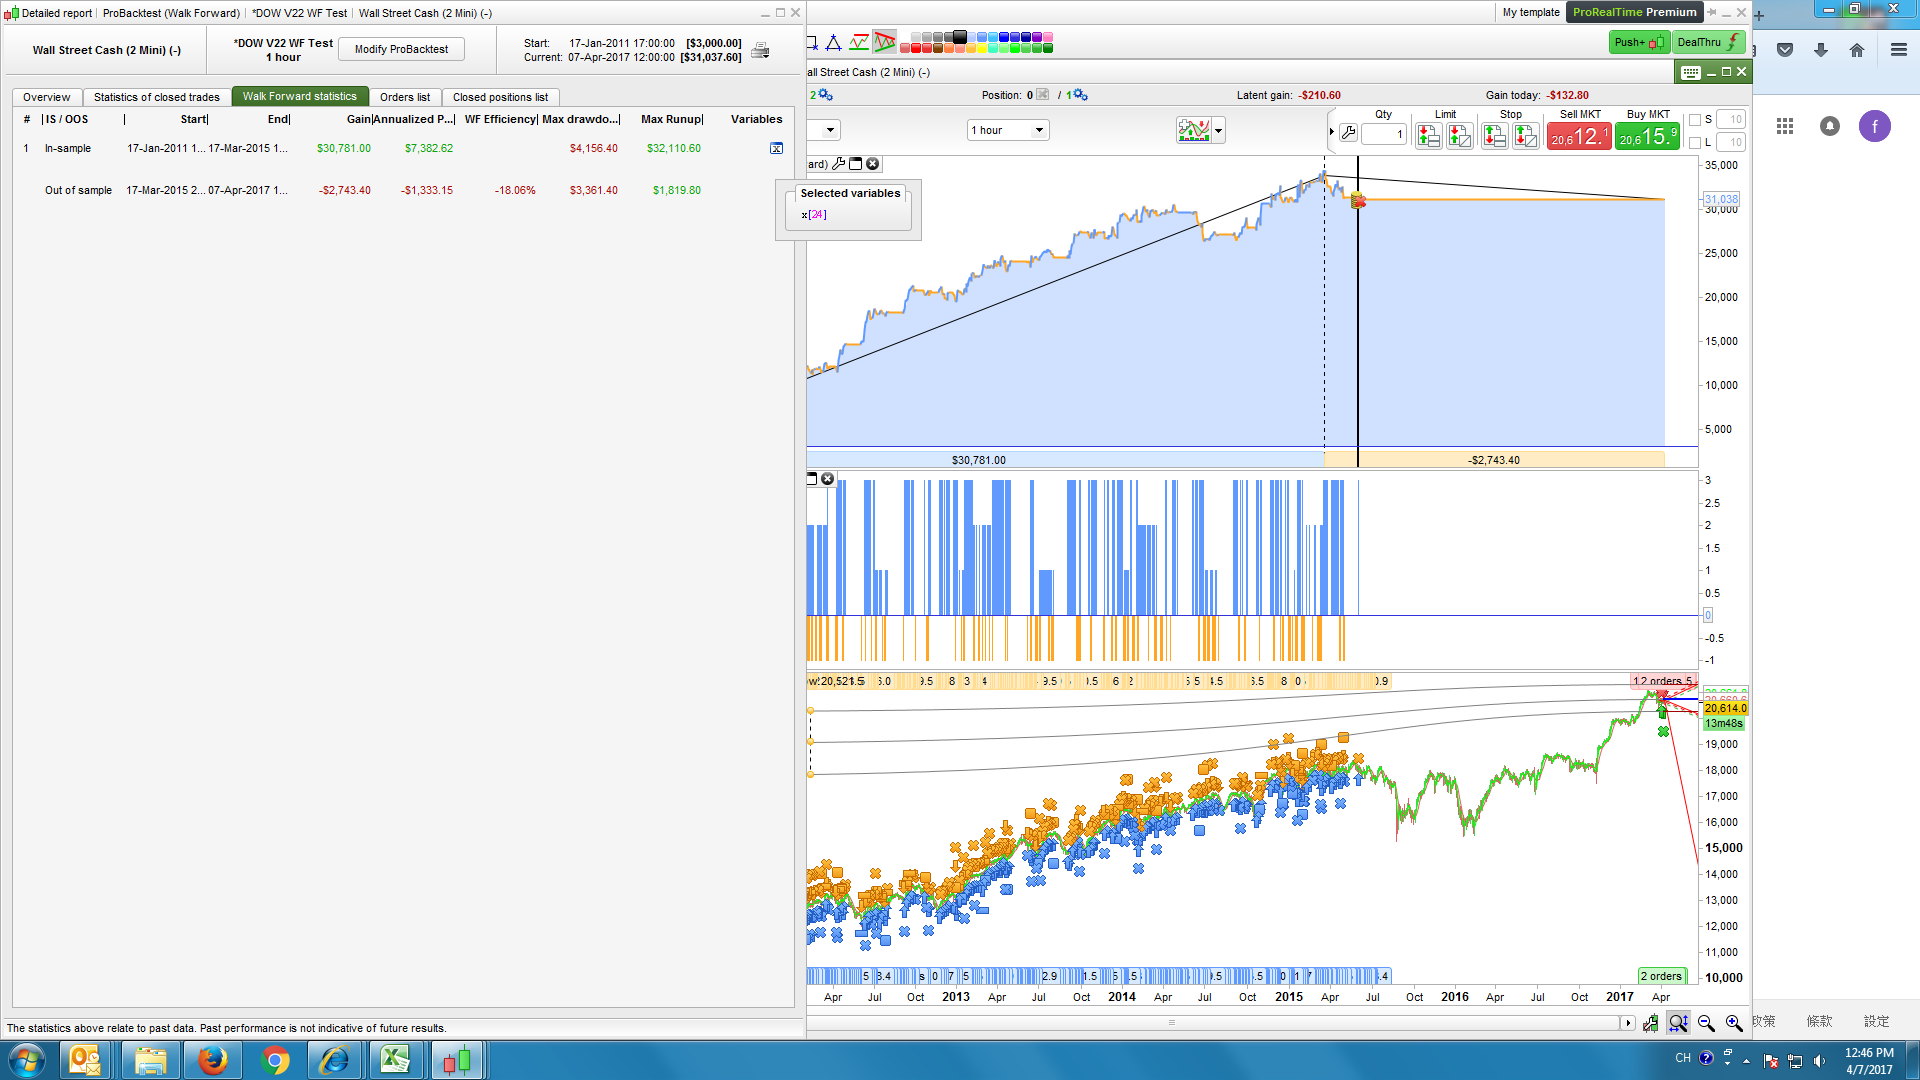Open the trading panel wrench settings

[x=1348, y=132]
